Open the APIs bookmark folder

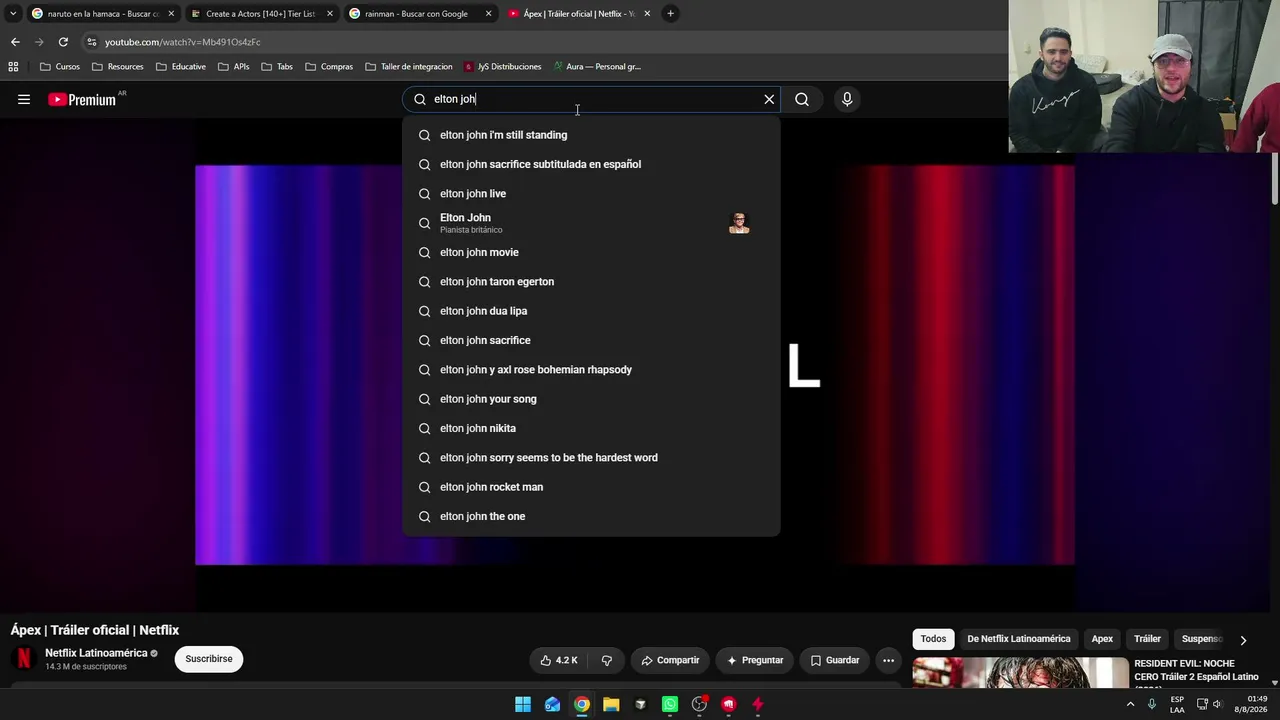233,67
